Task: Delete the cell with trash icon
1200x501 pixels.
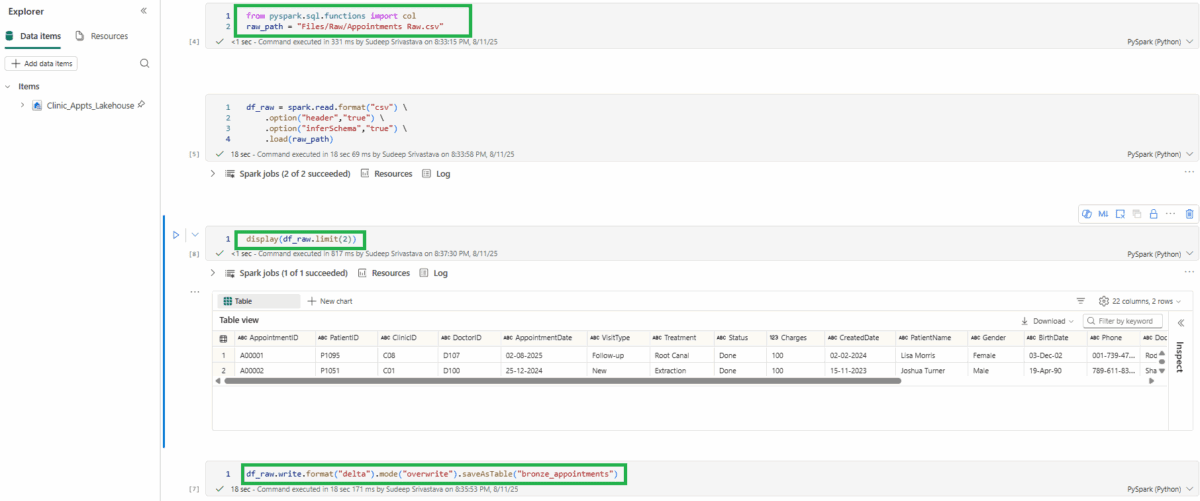Action: (1189, 213)
